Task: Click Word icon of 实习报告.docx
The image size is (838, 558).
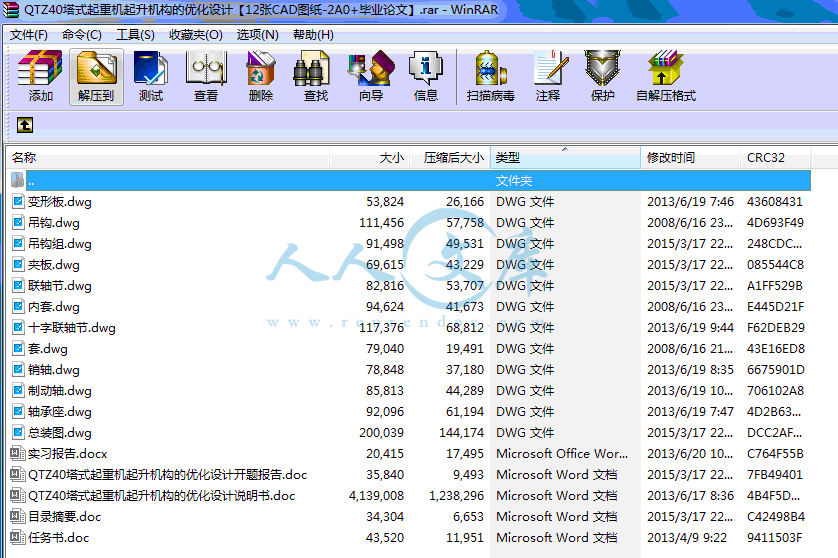Action: click(18, 453)
